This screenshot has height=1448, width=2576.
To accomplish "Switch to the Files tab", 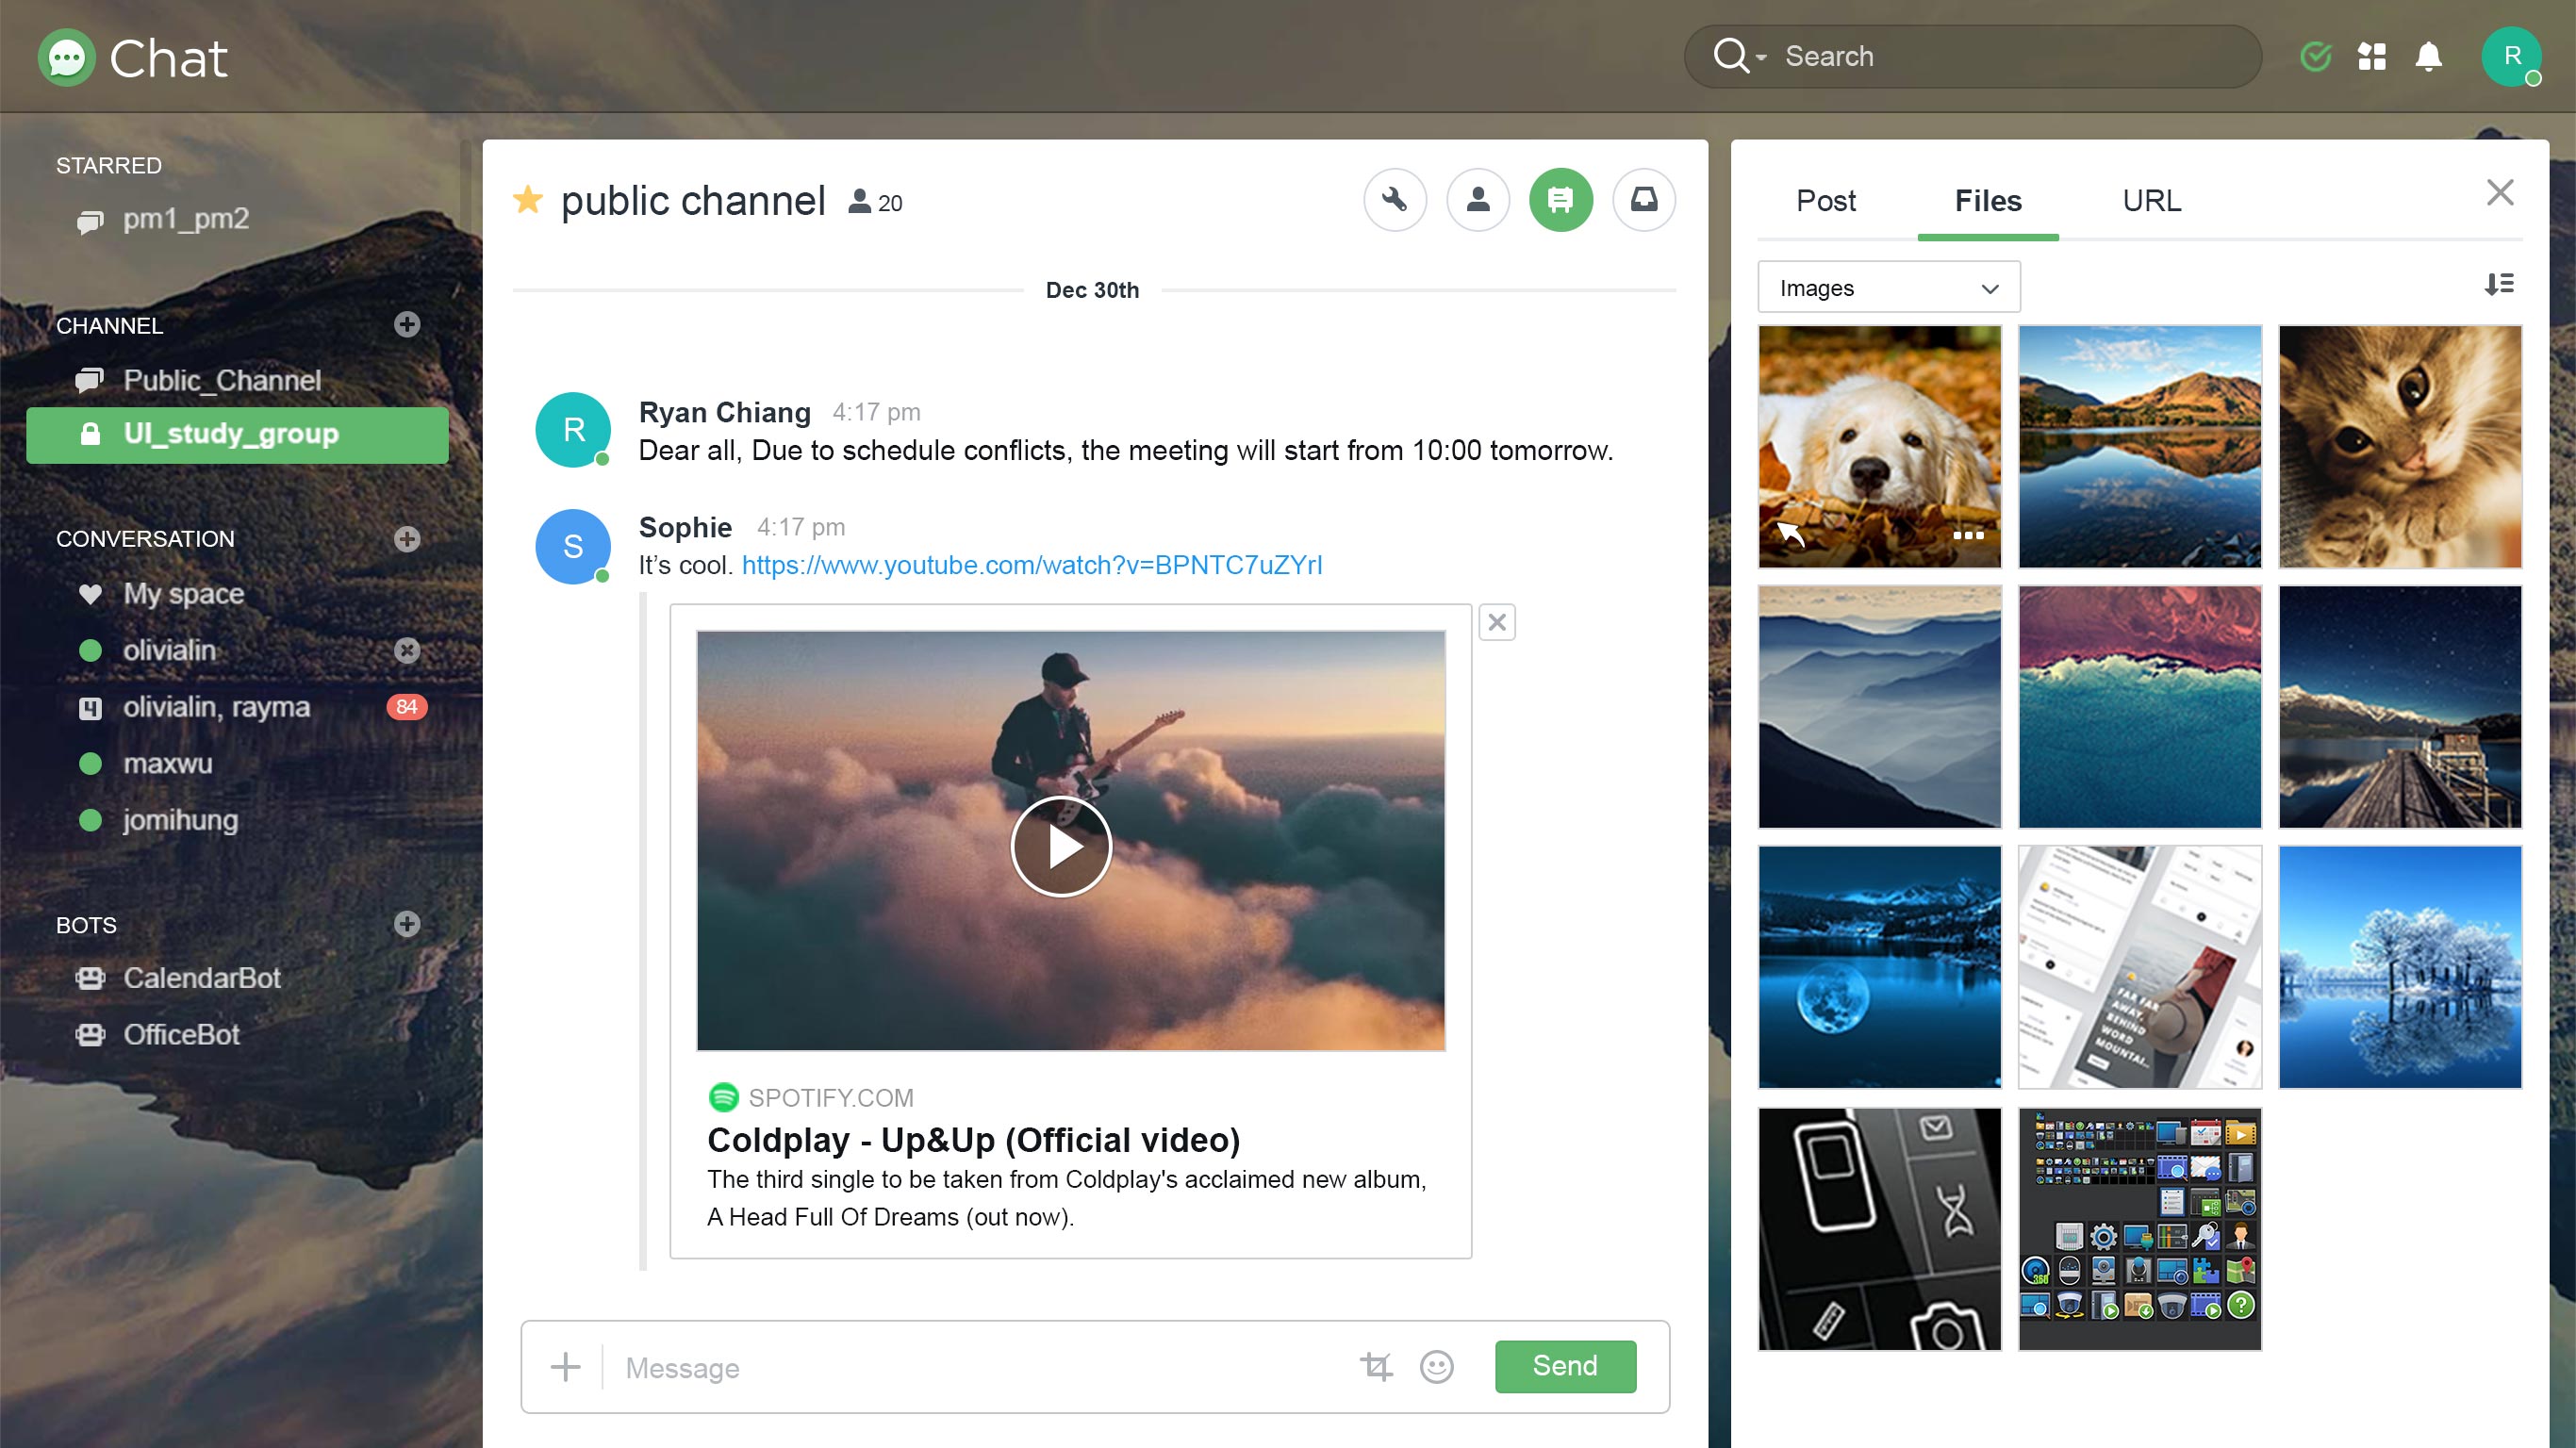I will 1987,201.
